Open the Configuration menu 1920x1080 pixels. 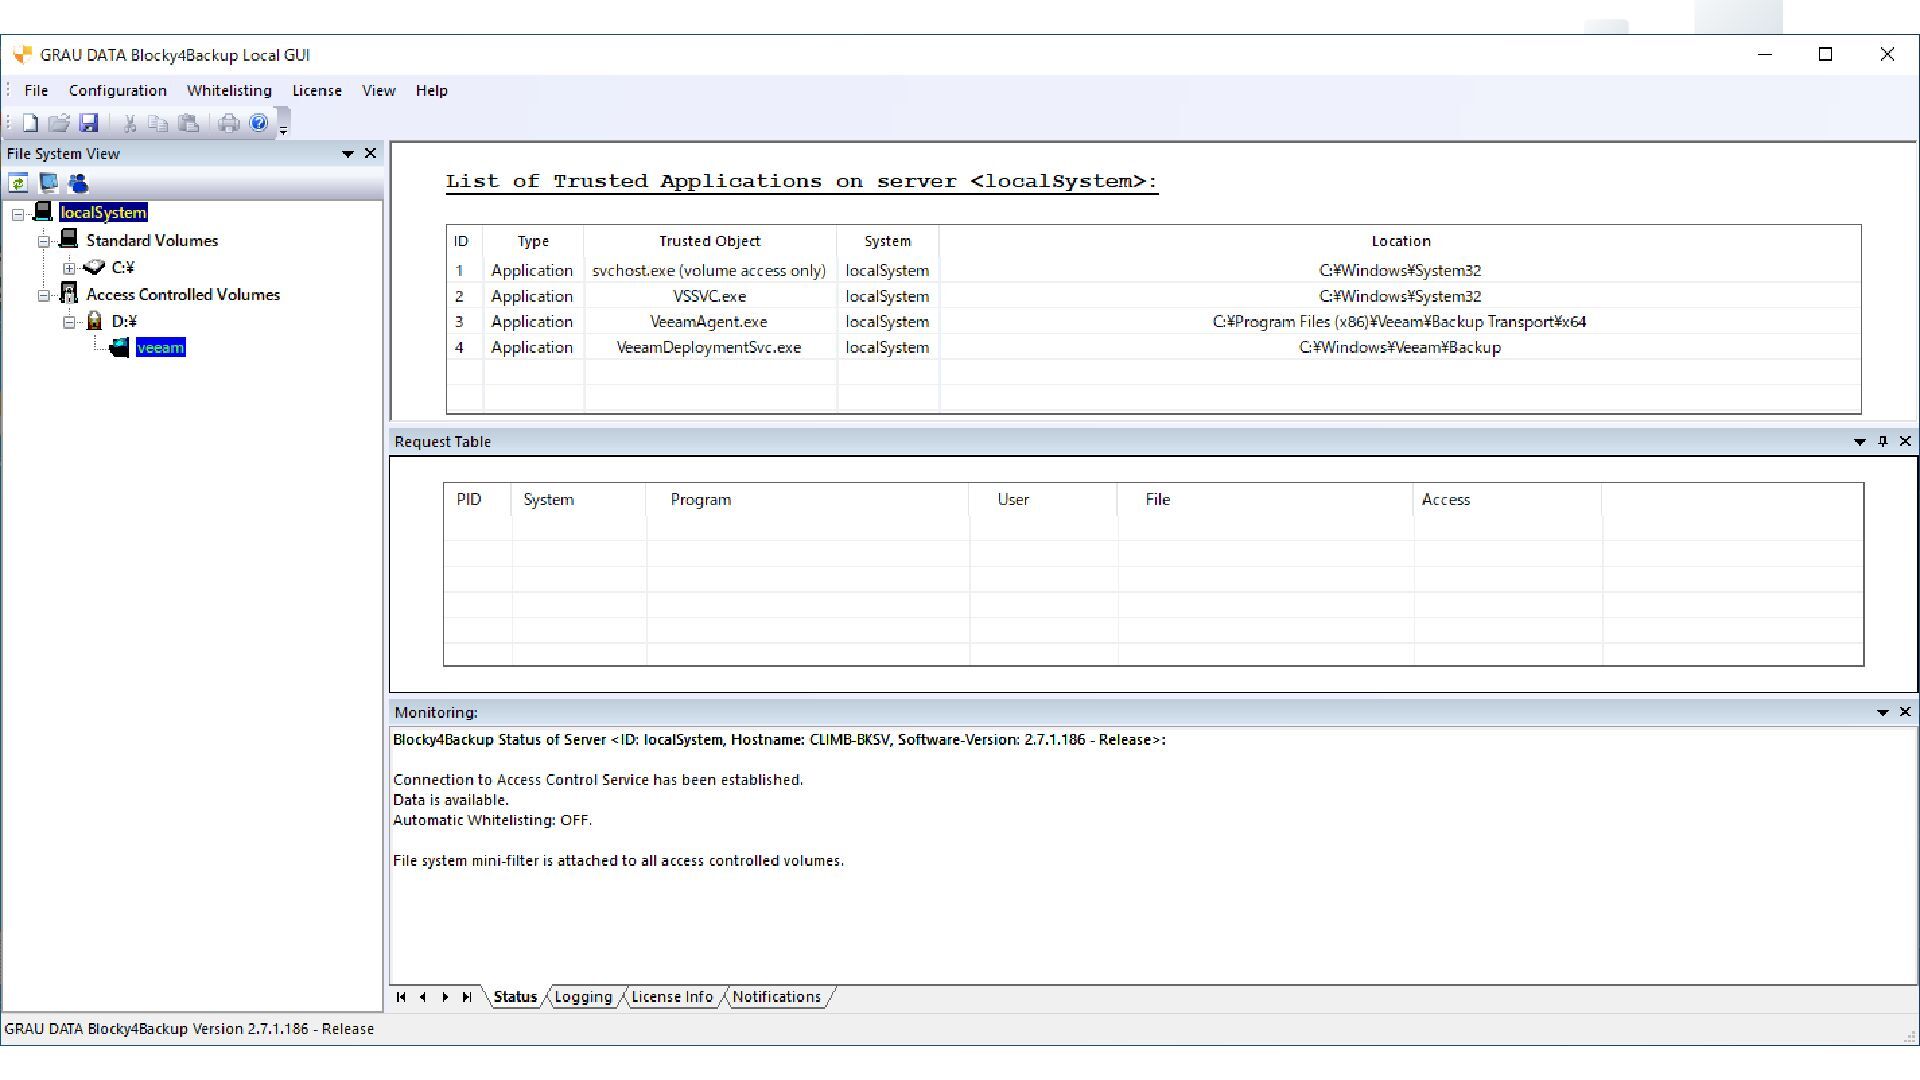117,90
